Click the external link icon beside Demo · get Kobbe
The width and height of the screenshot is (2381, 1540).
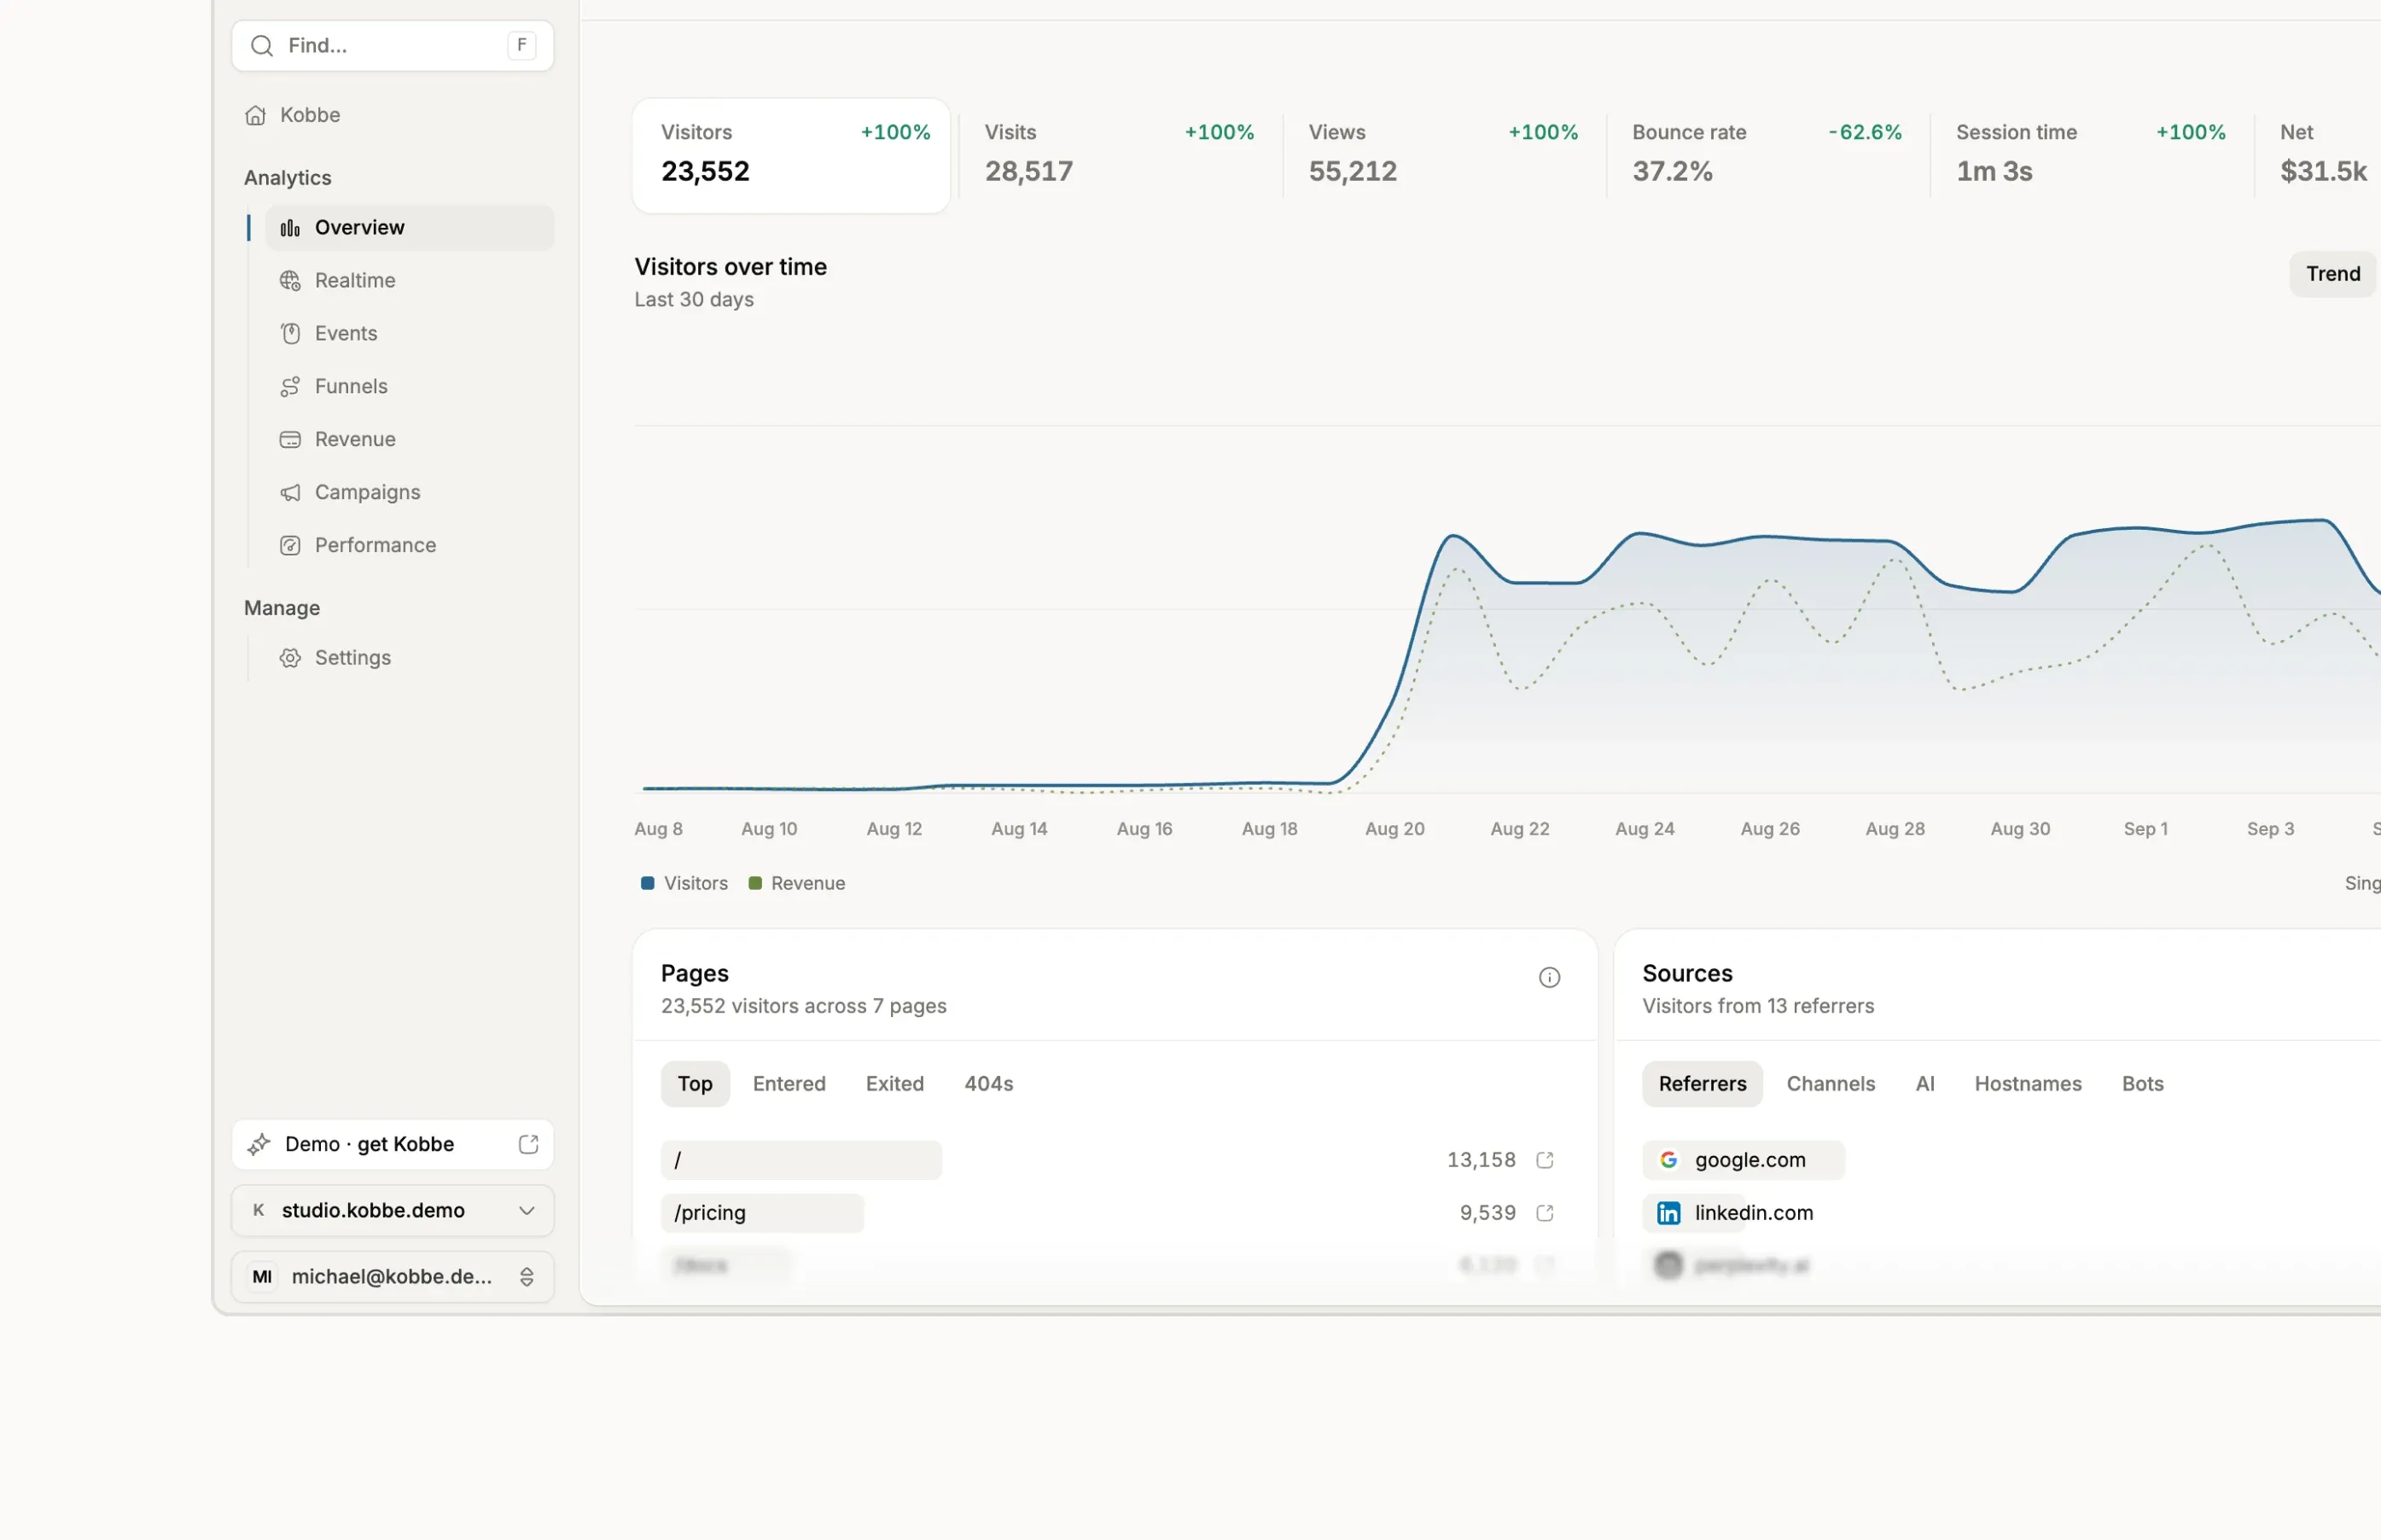click(x=528, y=1144)
